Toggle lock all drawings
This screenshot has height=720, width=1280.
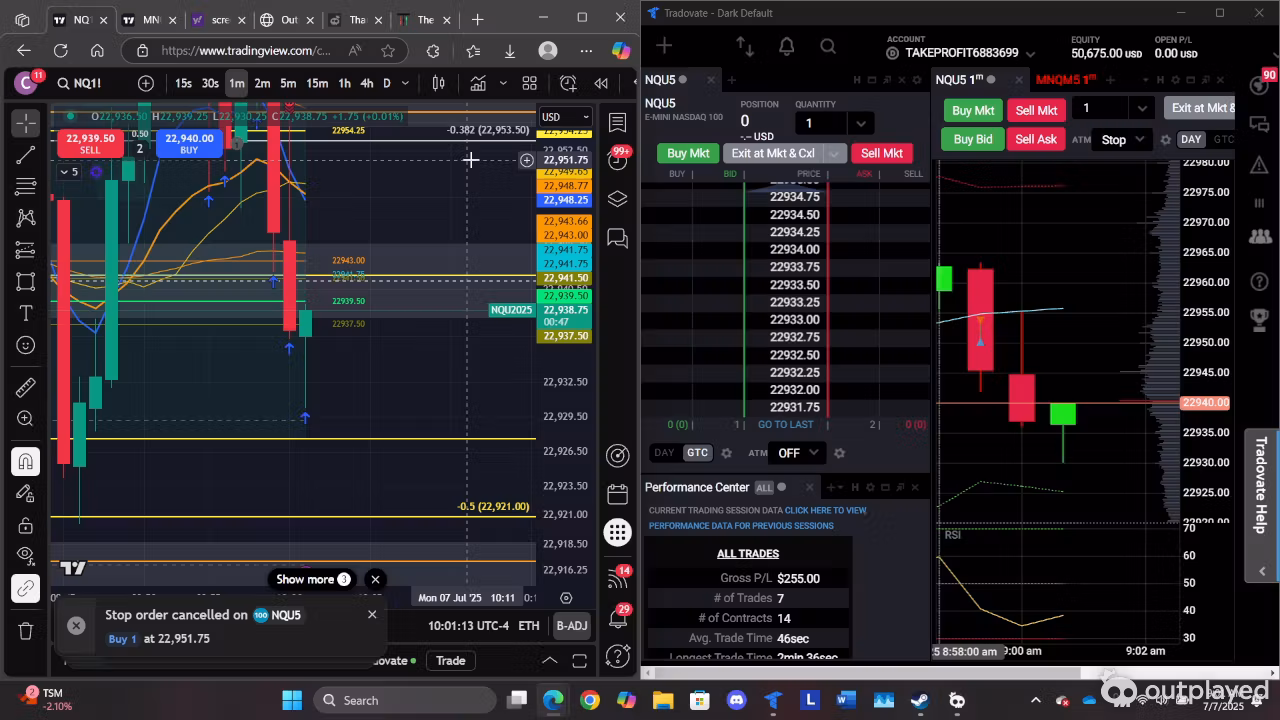coord(26,525)
